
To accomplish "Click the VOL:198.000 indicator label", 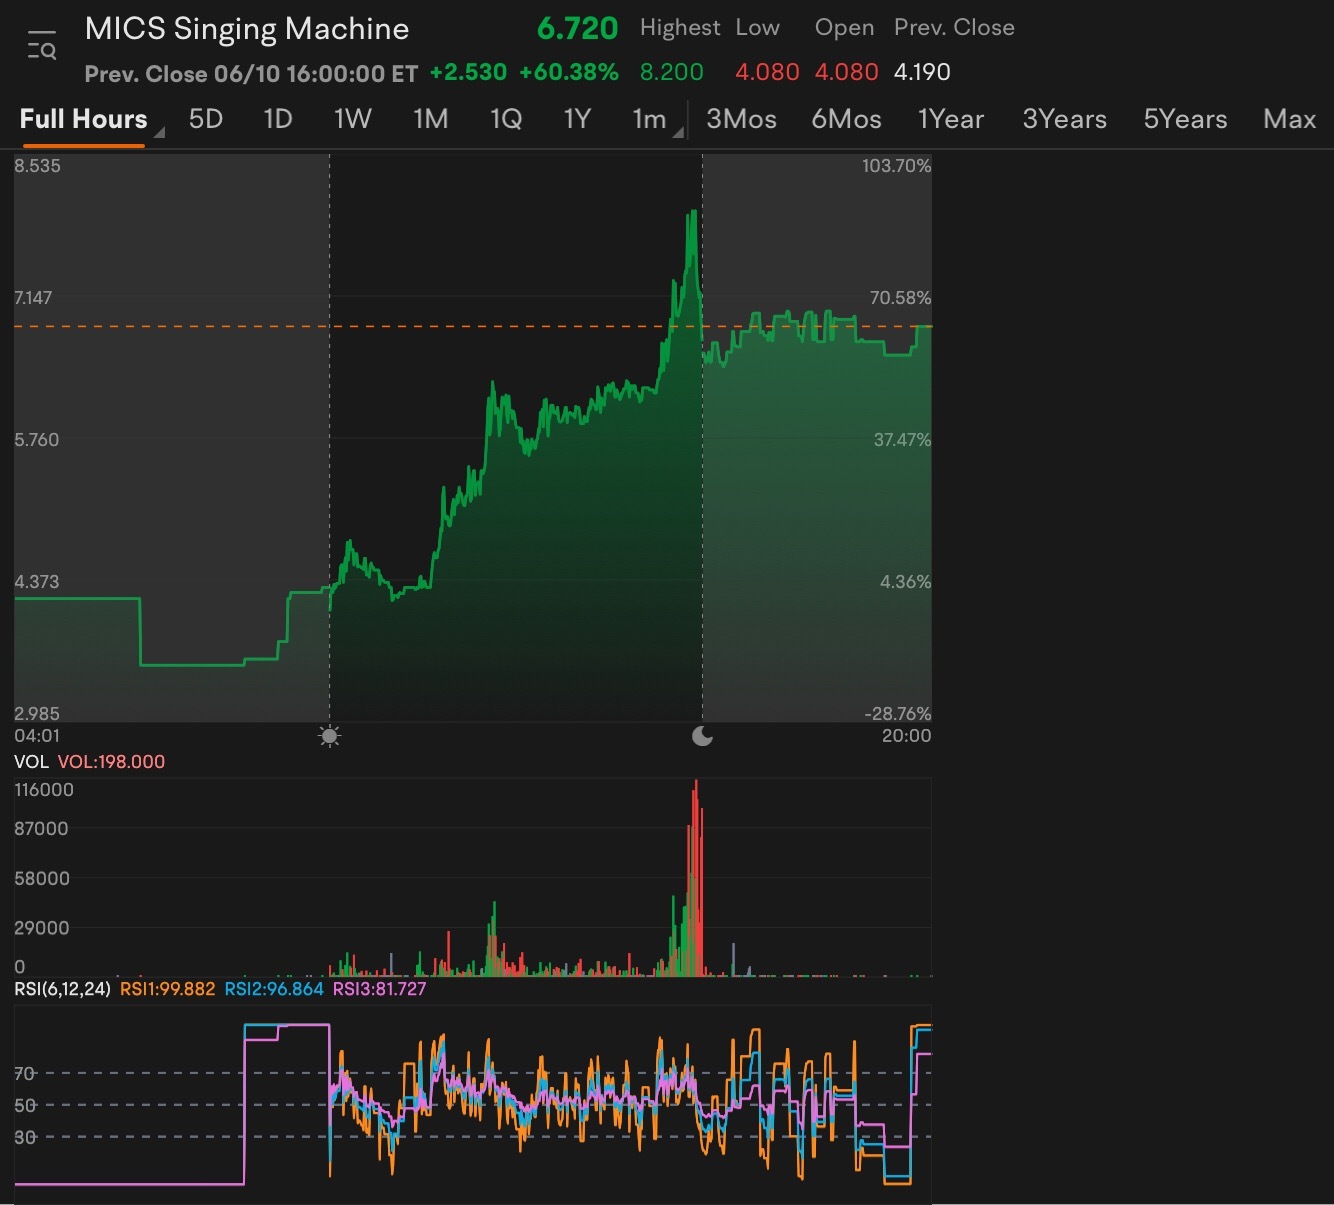I will point(111,762).
